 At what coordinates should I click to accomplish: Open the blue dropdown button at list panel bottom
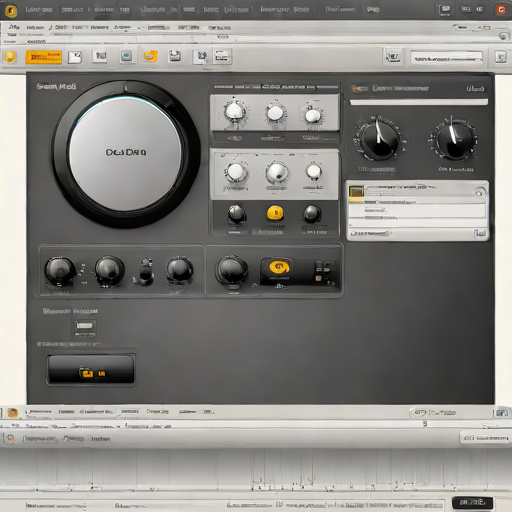[x=480, y=233]
